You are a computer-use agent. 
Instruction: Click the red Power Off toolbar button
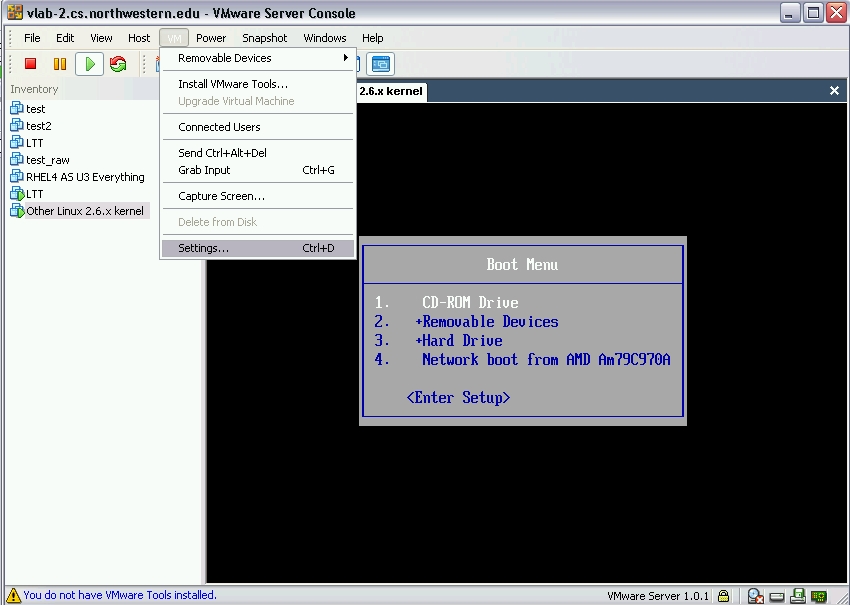(30, 64)
